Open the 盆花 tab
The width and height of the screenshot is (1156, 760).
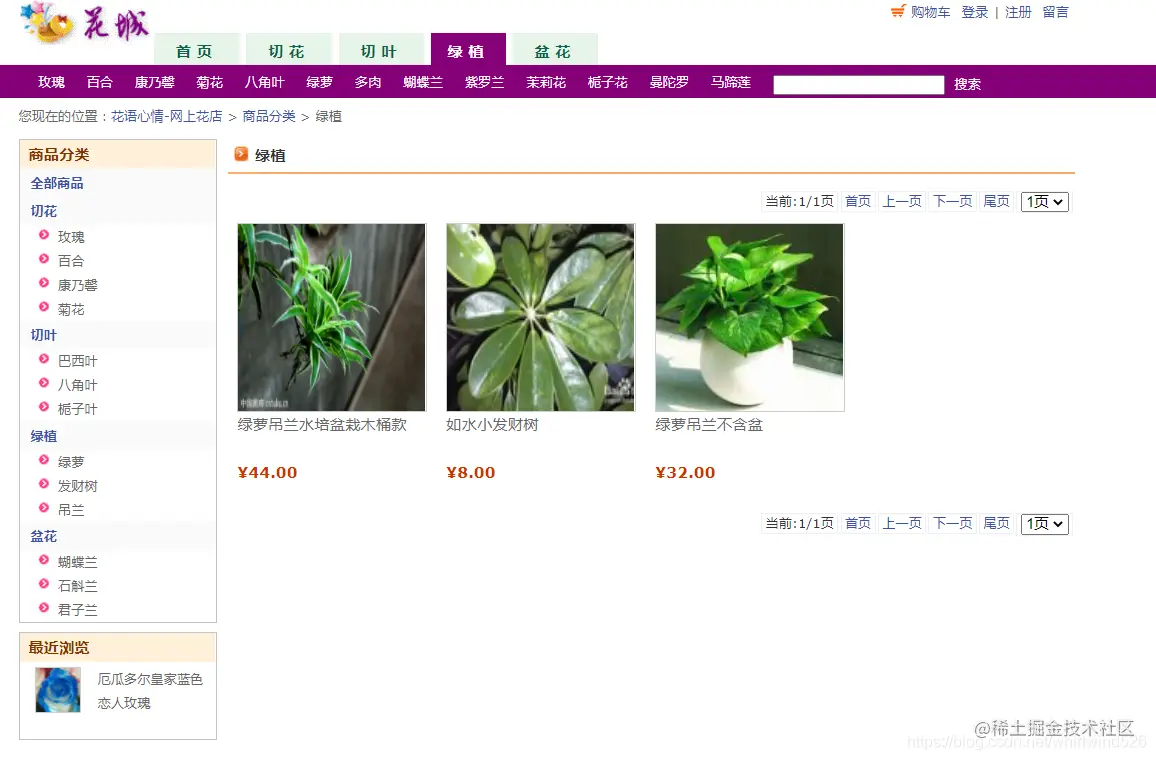554,49
